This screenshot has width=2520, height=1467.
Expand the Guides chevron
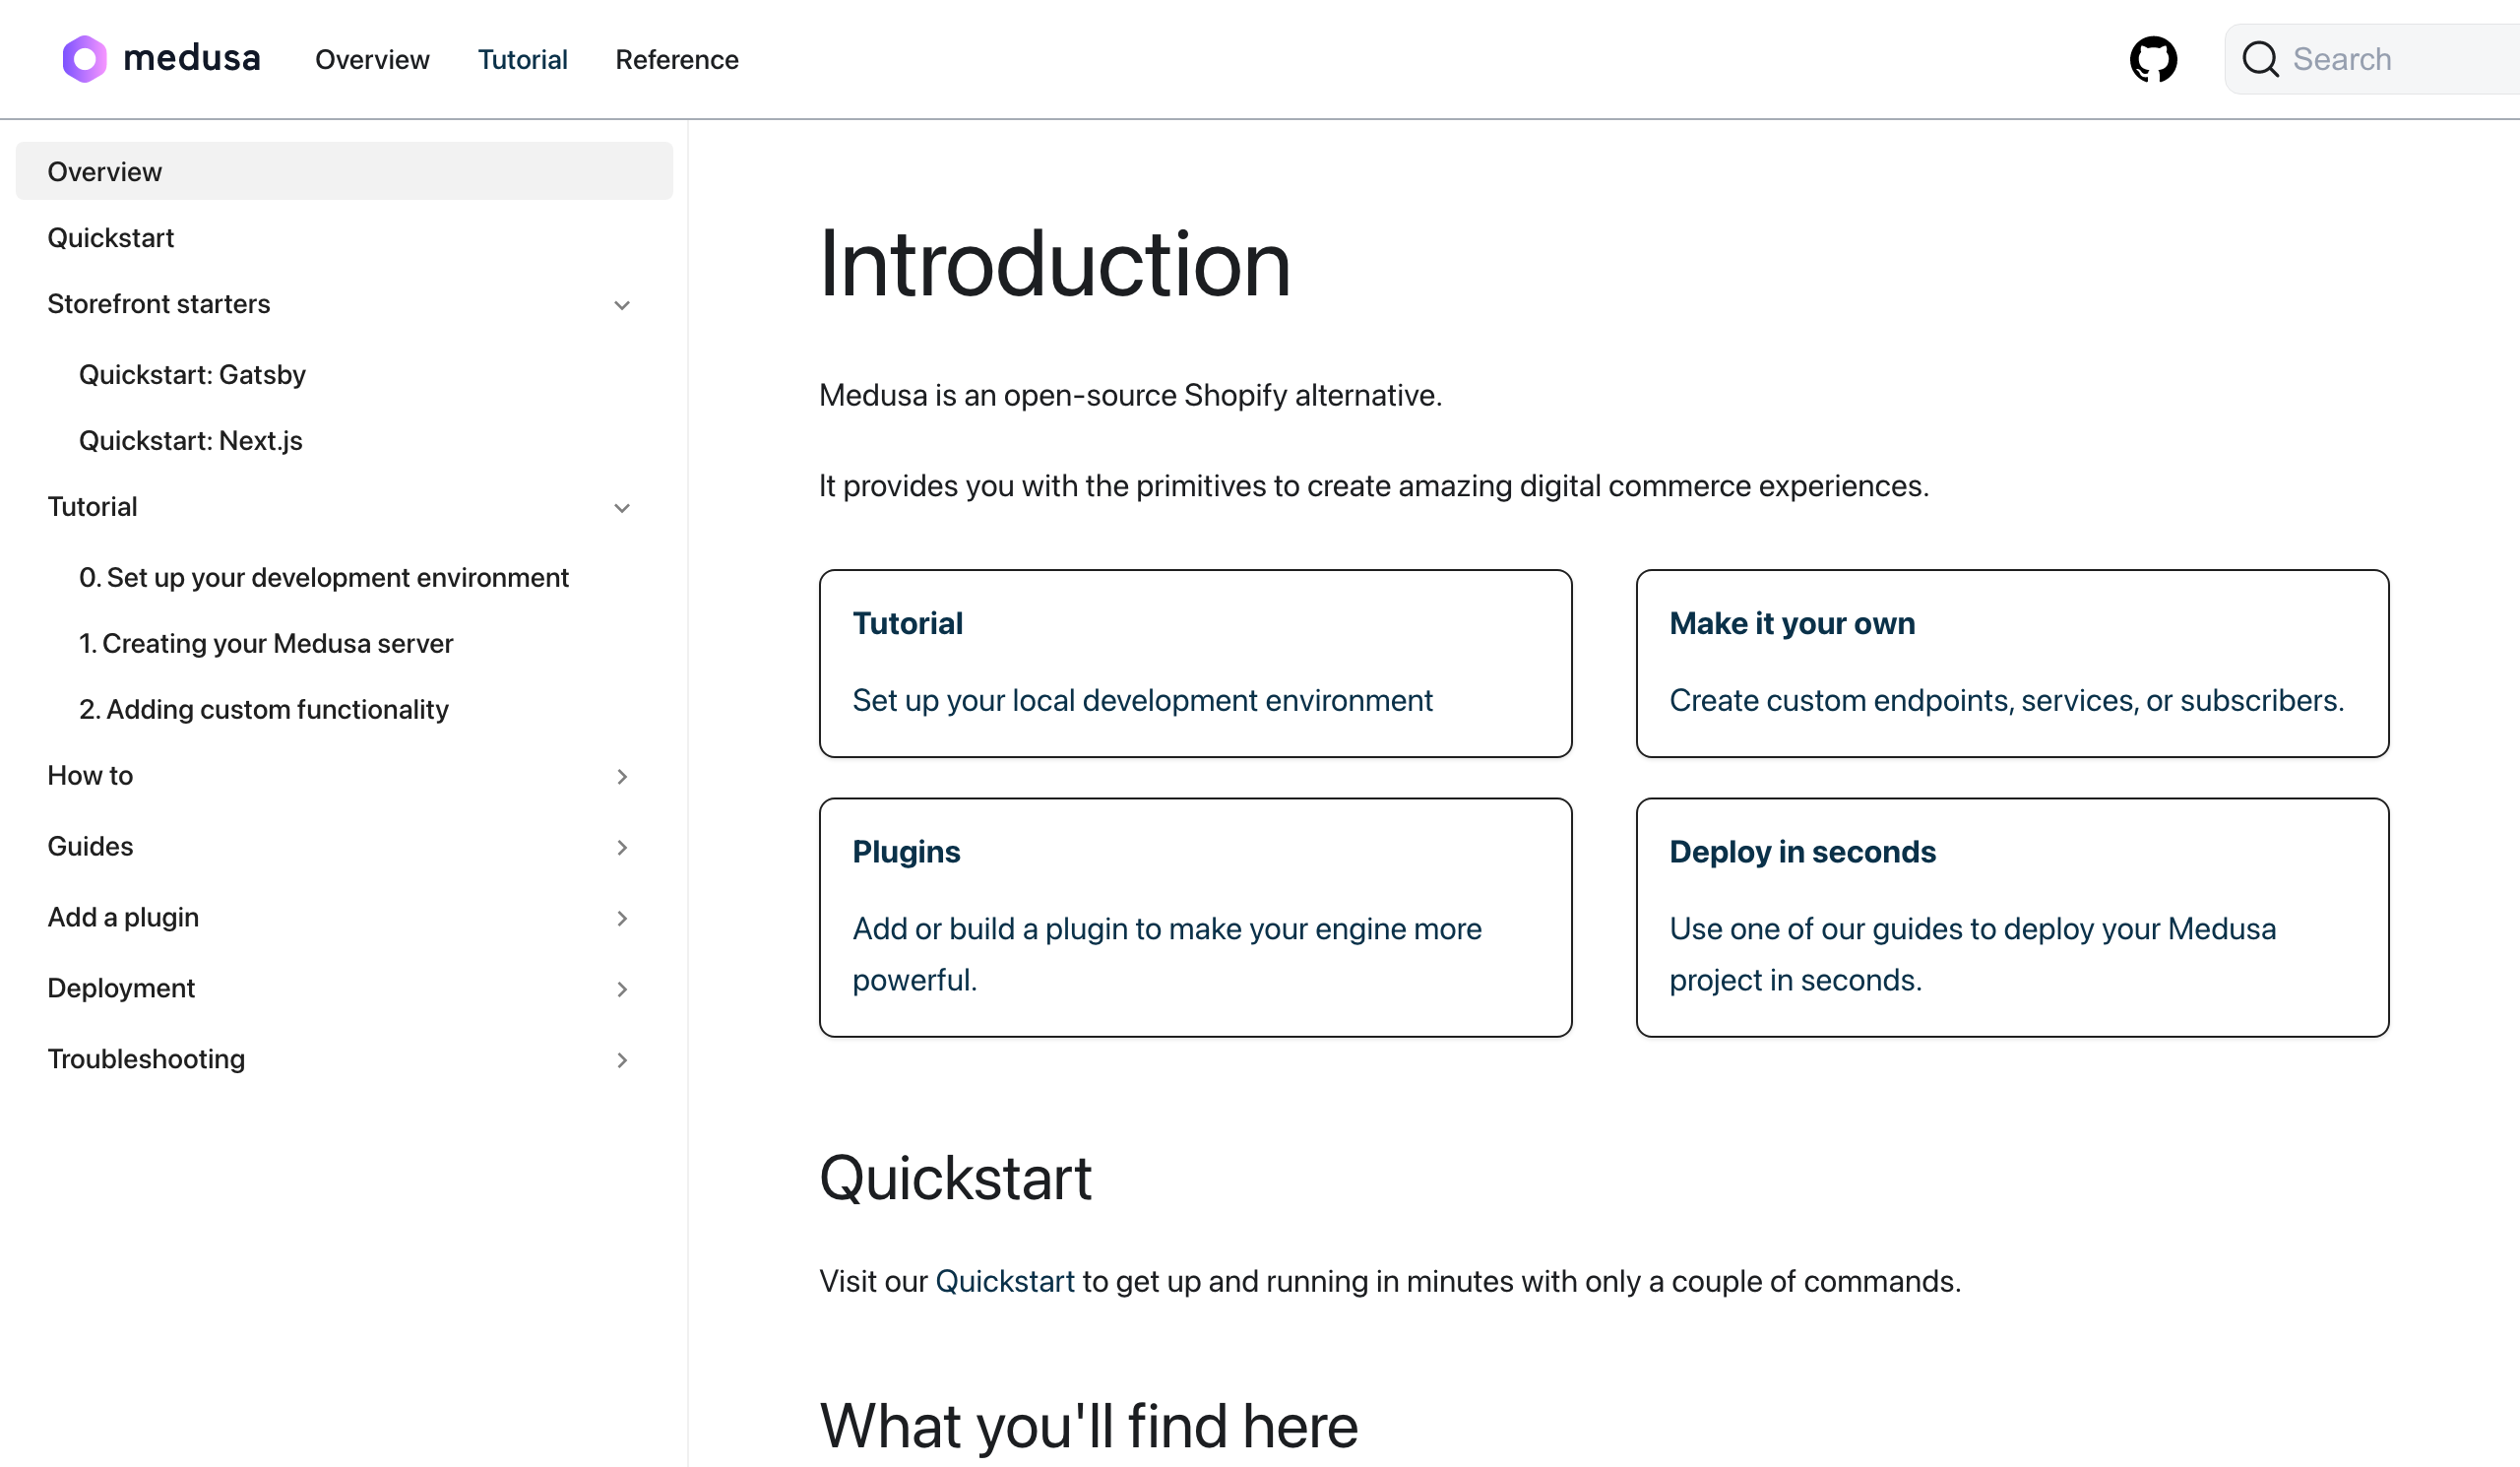point(622,848)
